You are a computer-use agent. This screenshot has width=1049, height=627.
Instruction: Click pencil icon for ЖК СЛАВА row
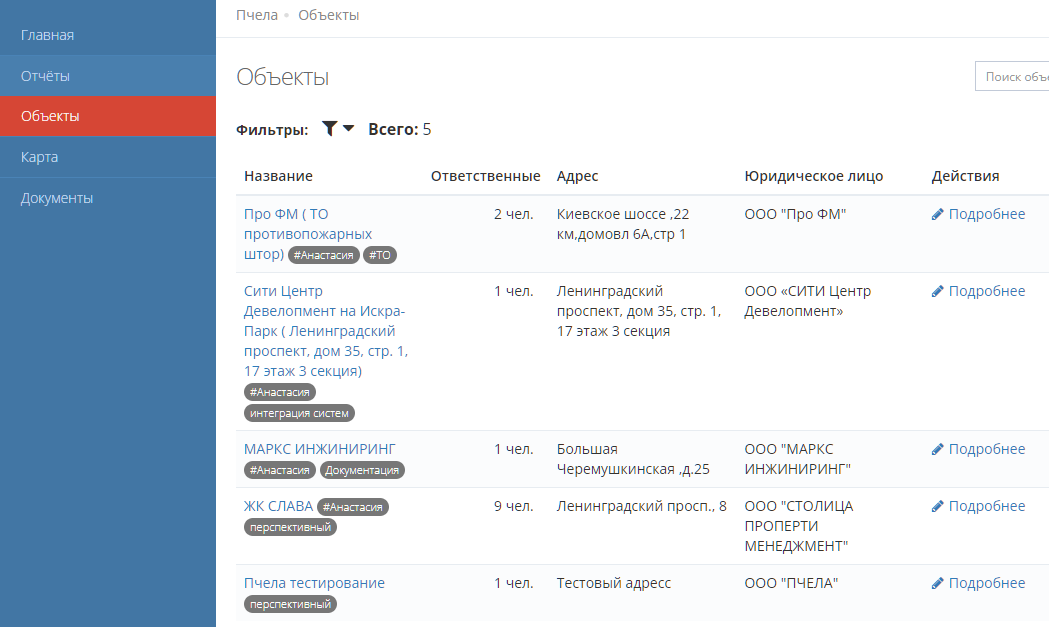[x=938, y=507]
